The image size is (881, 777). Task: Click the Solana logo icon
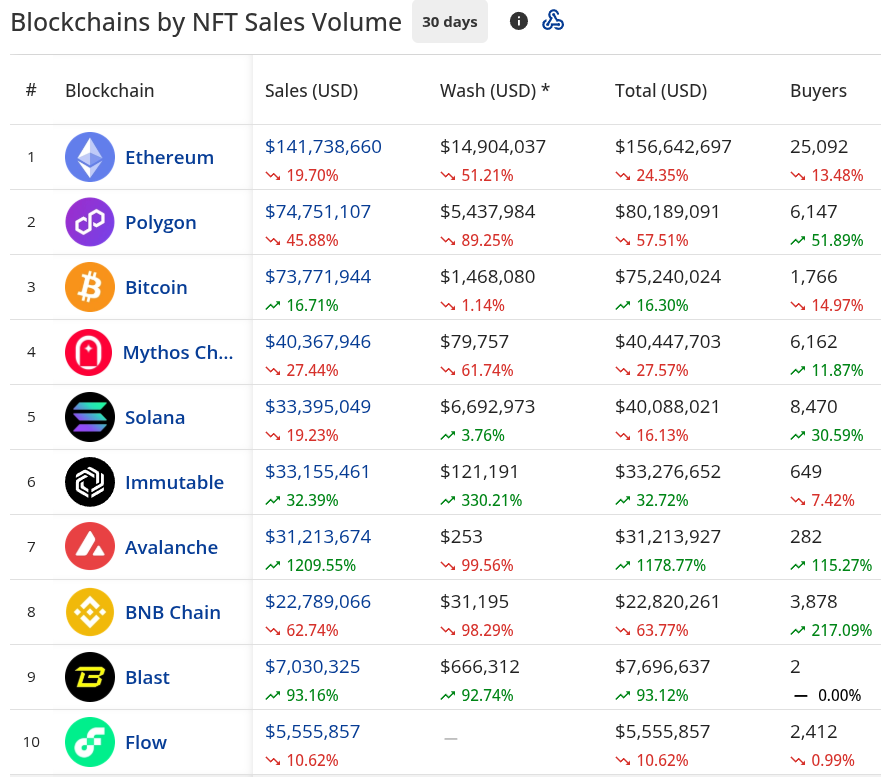pyautogui.click(x=90, y=417)
